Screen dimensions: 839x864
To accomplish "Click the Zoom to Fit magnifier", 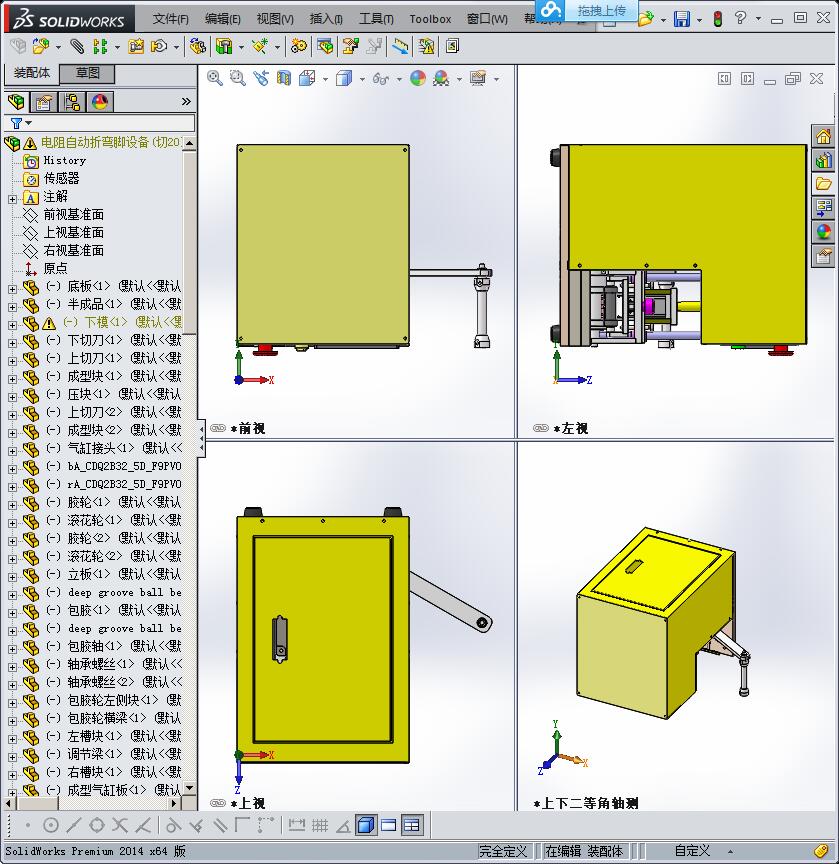I will click(x=215, y=78).
